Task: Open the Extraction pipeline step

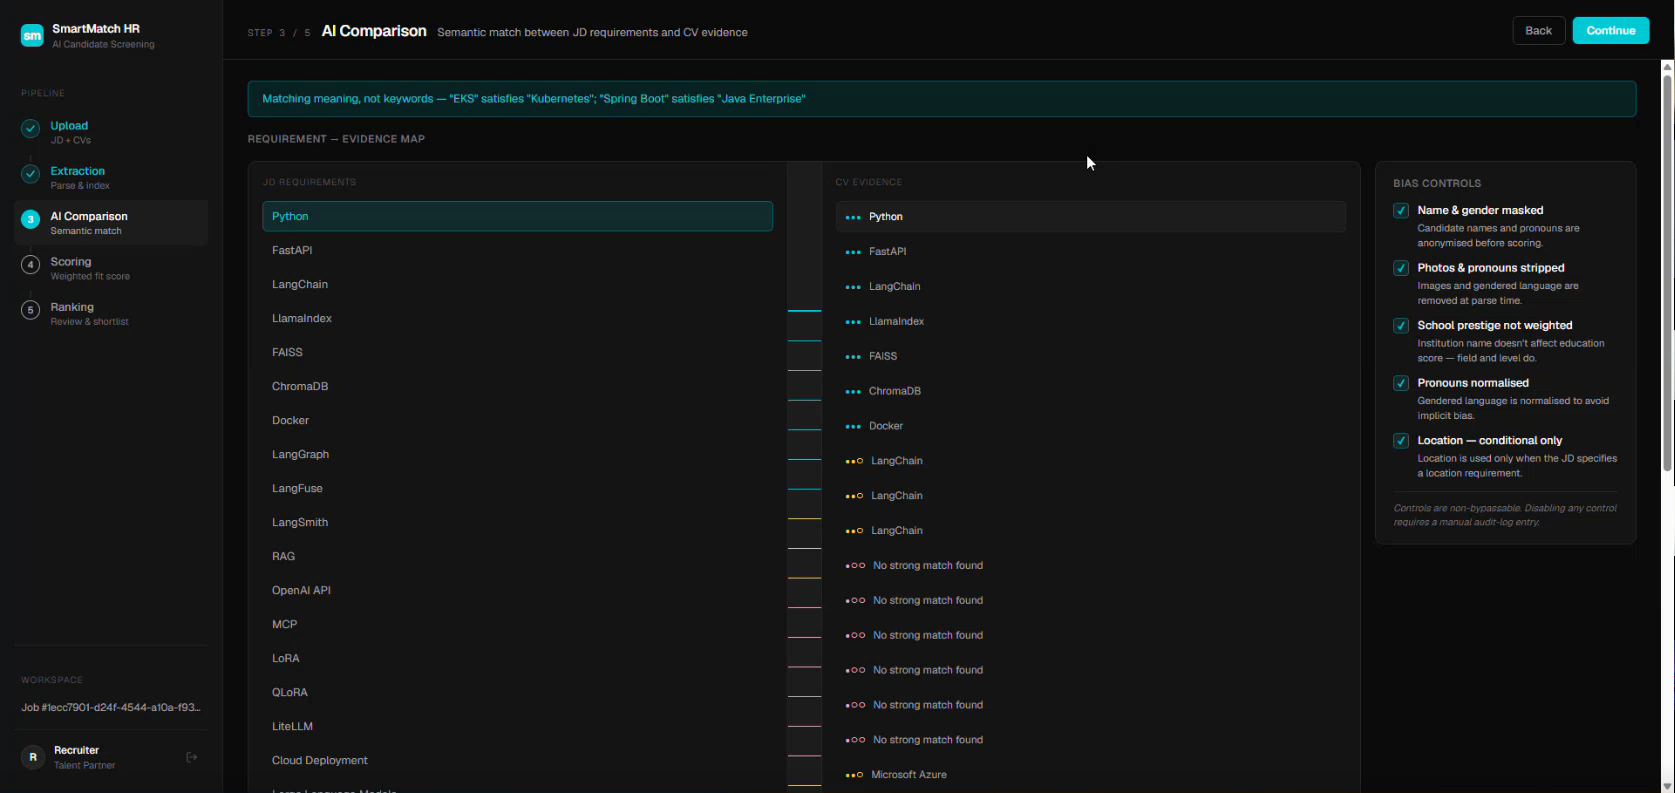Action: [x=111, y=177]
